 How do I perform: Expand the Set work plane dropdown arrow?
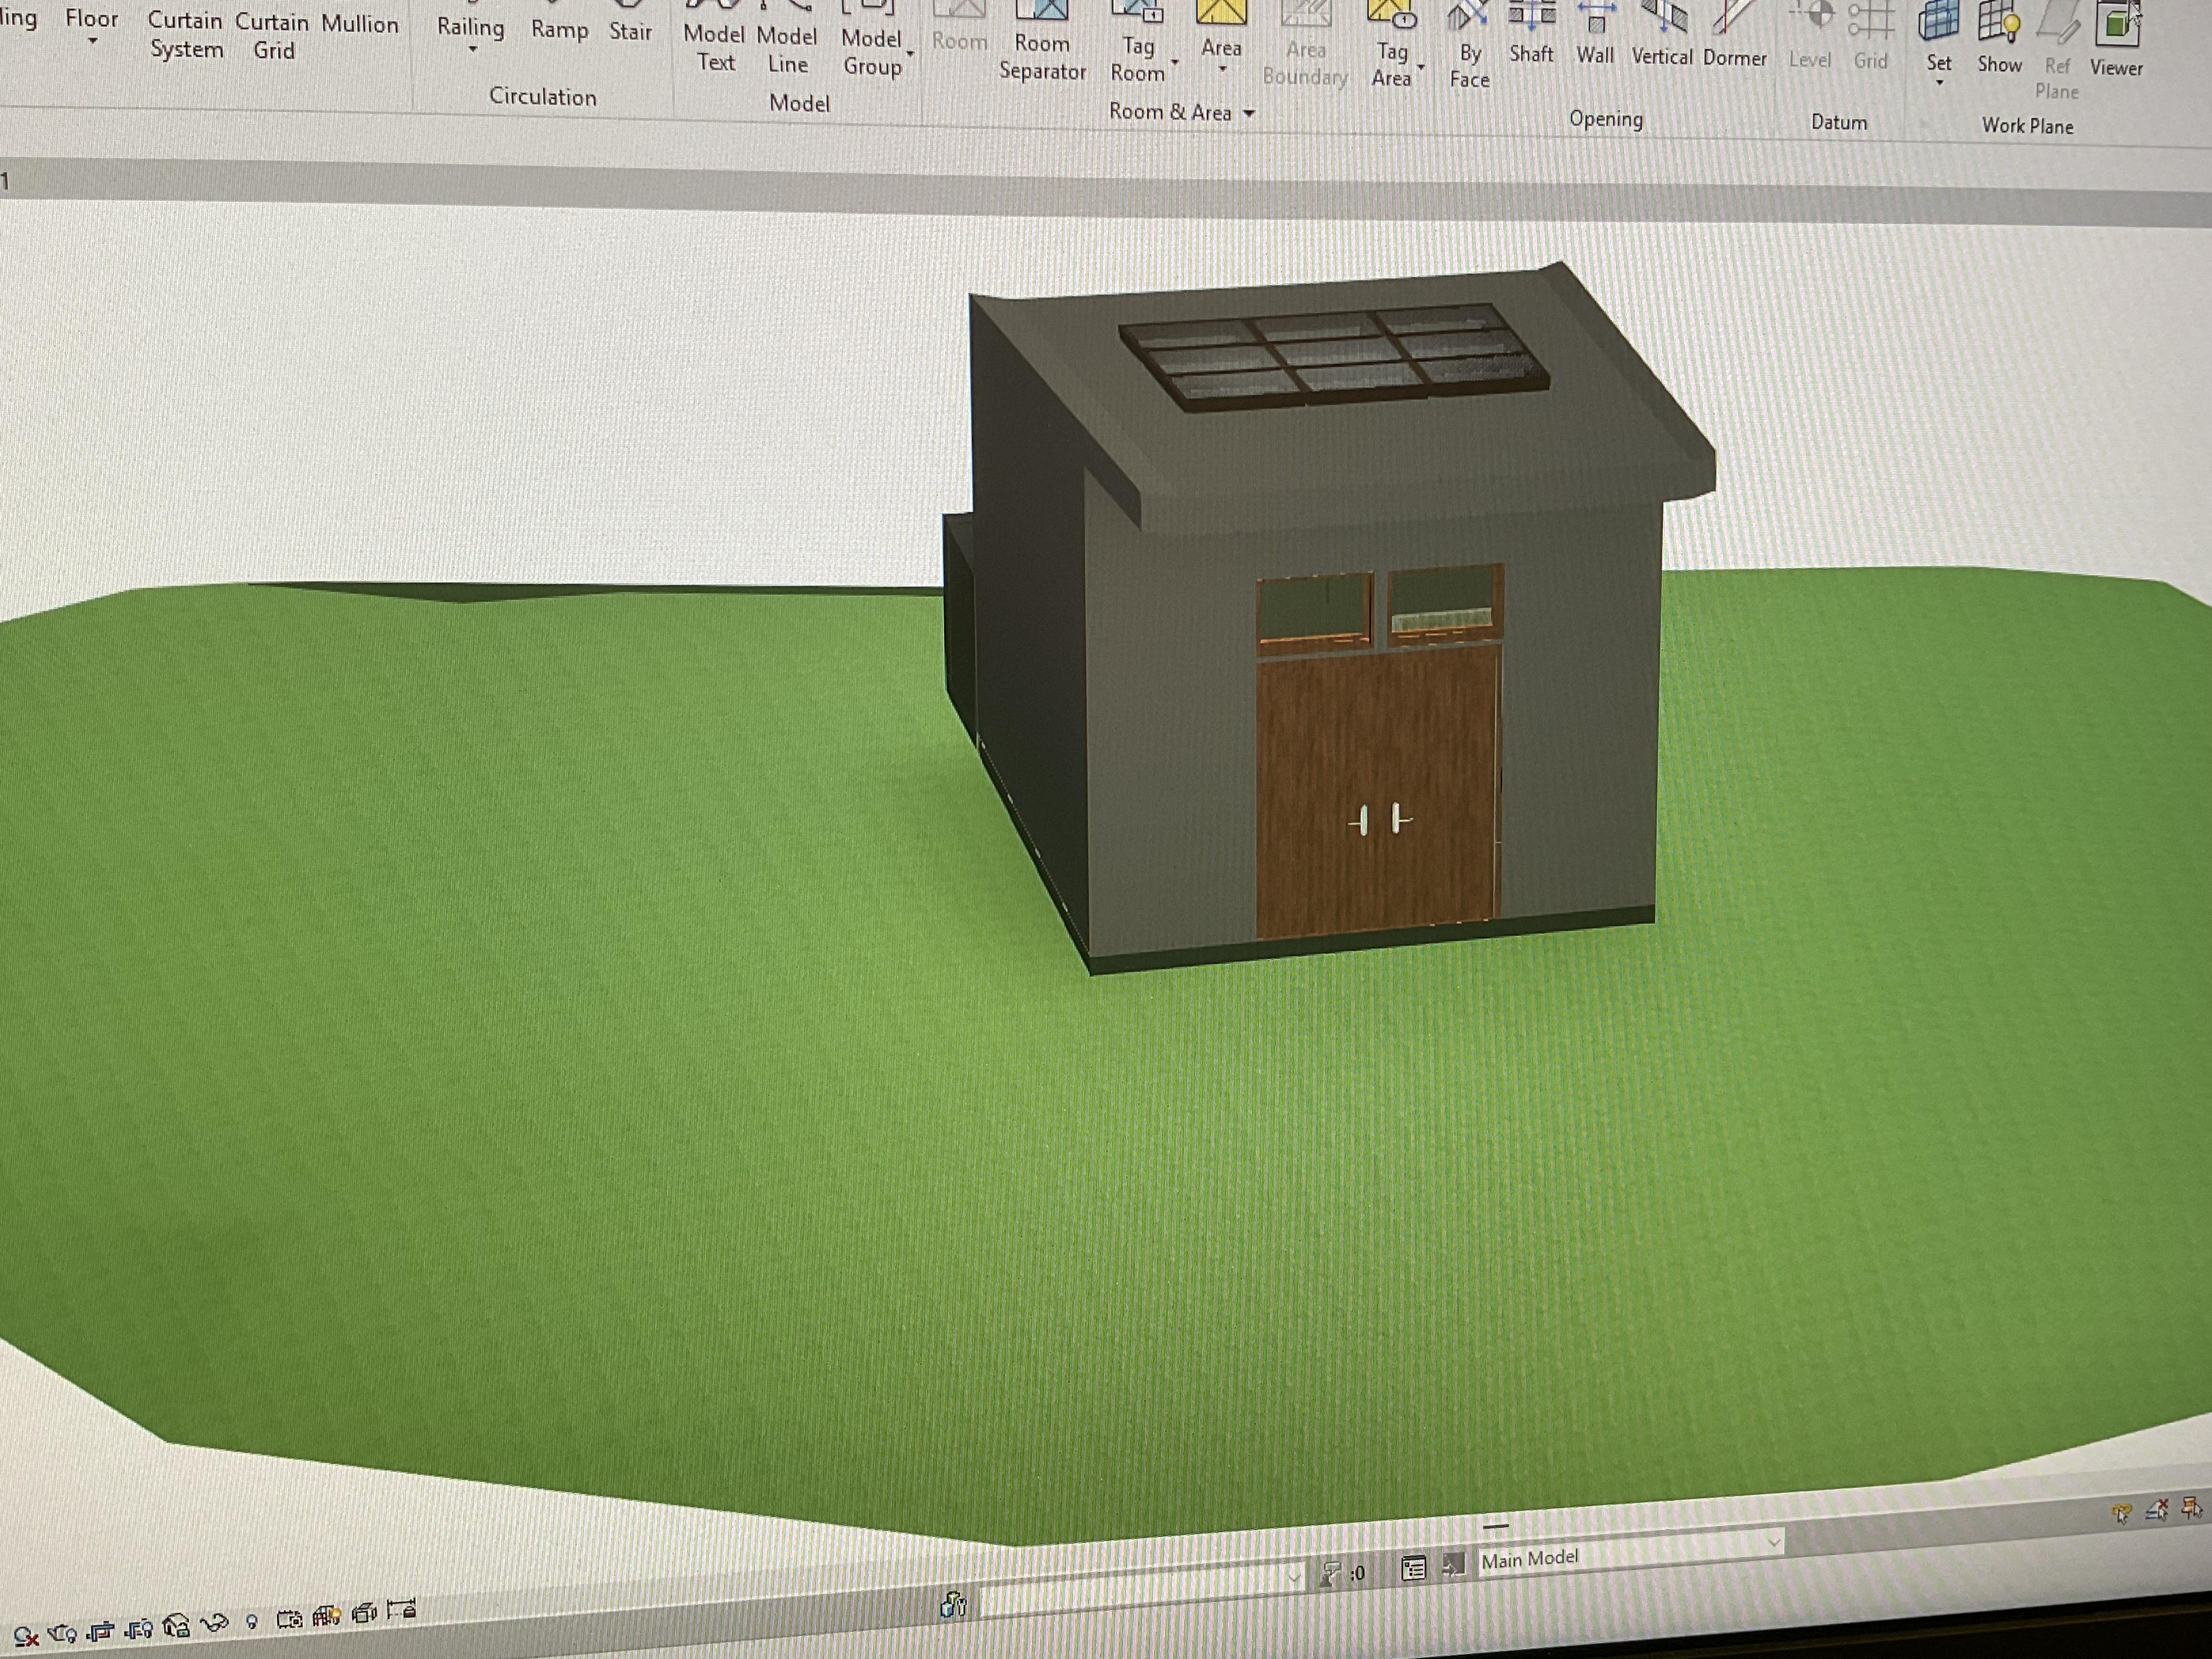[1939, 83]
